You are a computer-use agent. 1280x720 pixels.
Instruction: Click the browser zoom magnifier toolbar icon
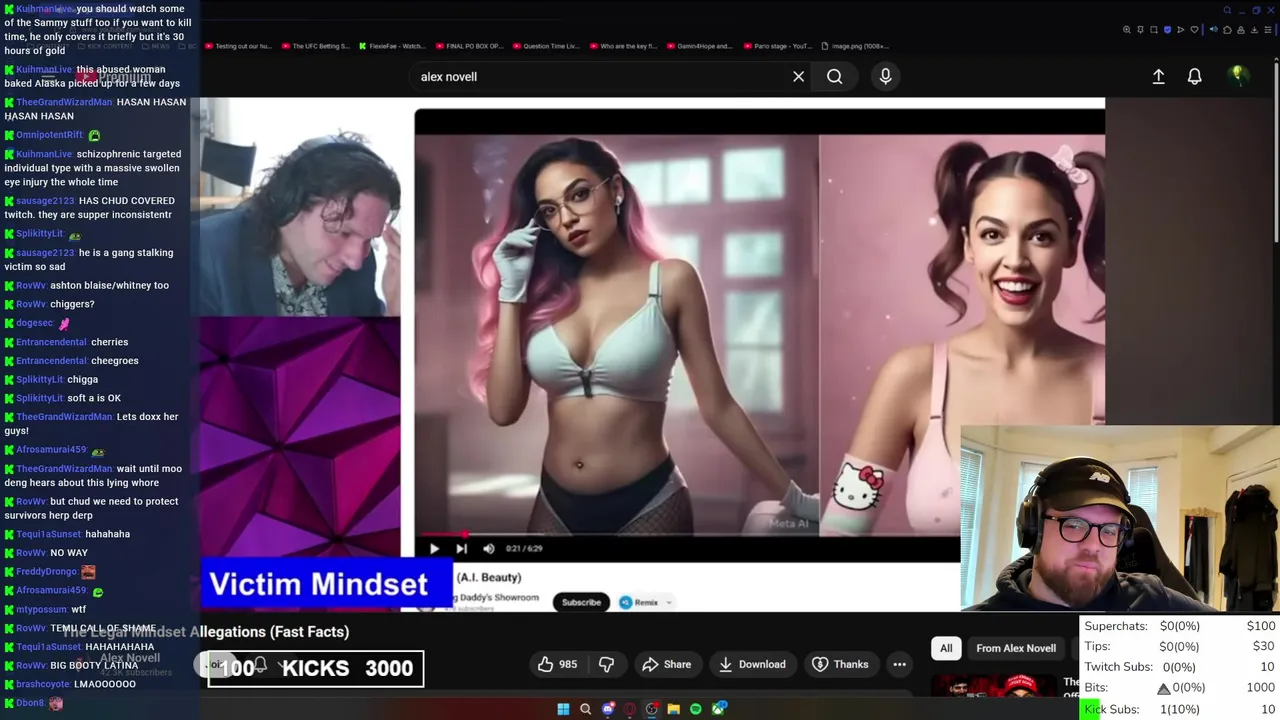tap(1127, 30)
